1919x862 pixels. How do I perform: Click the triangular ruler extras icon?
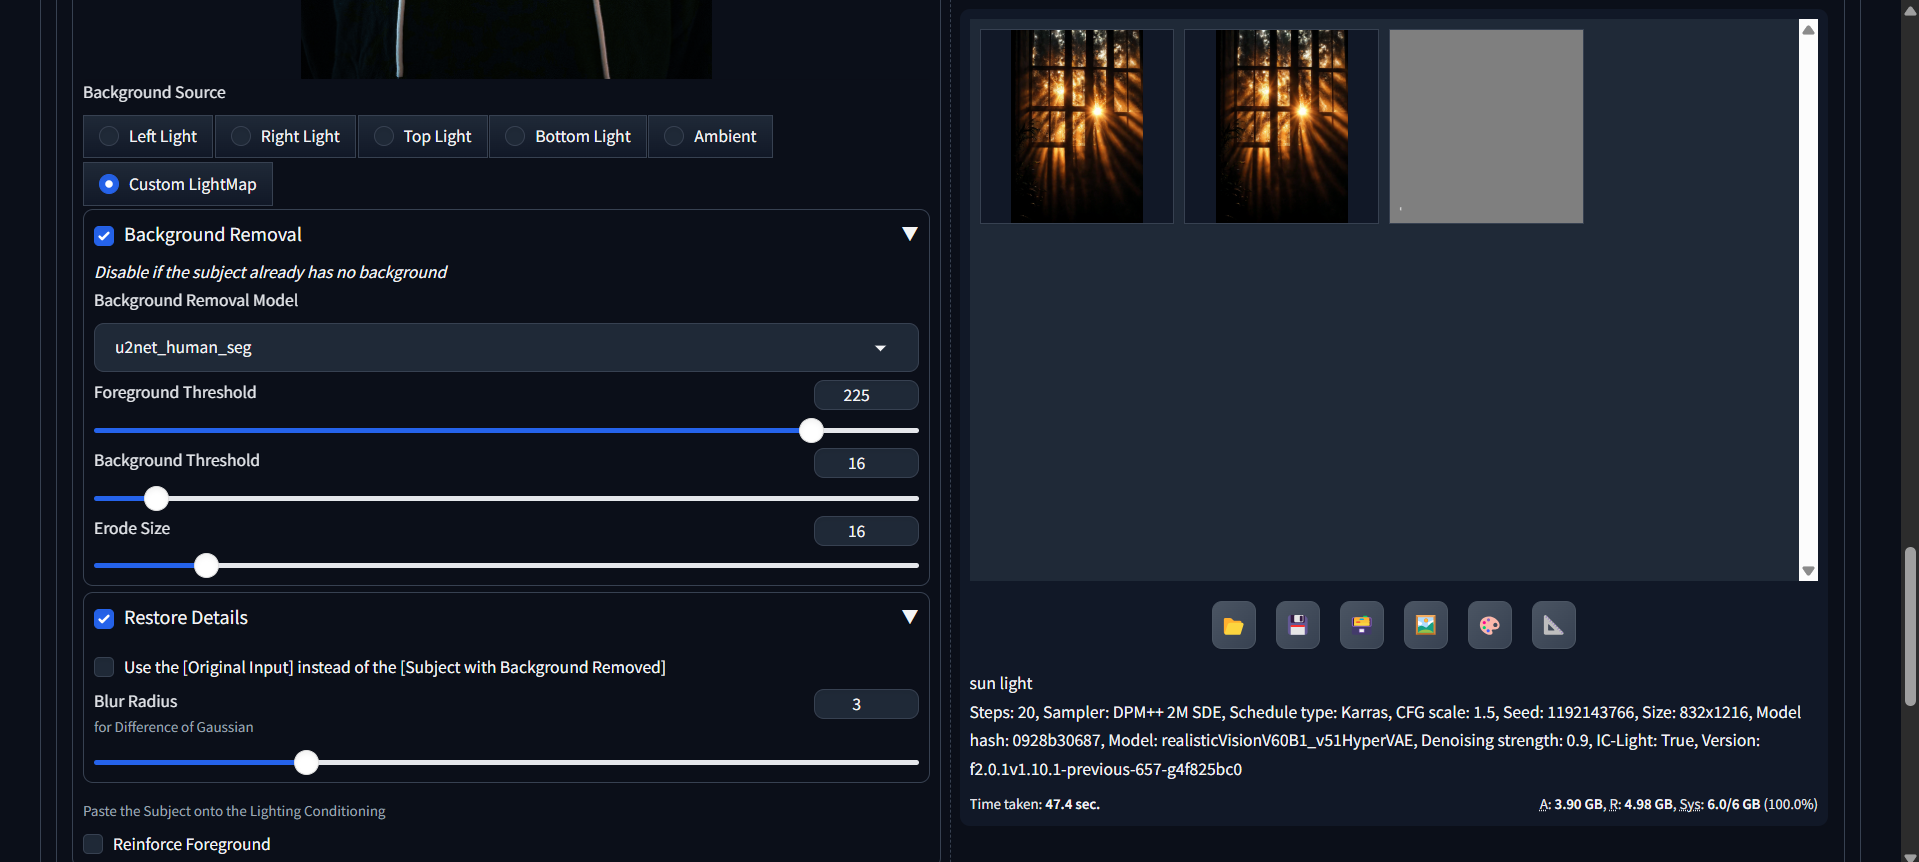[1553, 625]
